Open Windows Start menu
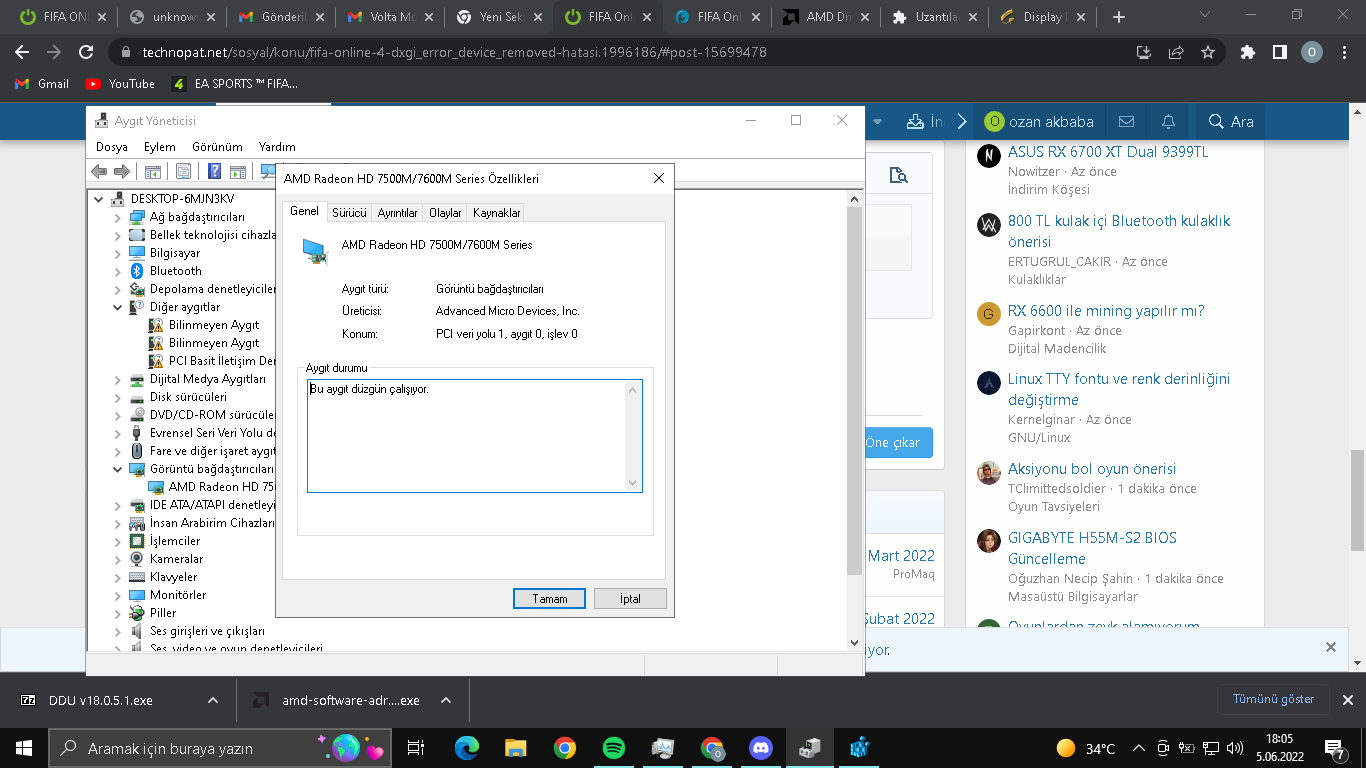Image resolution: width=1366 pixels, height=768 pixels. click(x=23, y=748)
